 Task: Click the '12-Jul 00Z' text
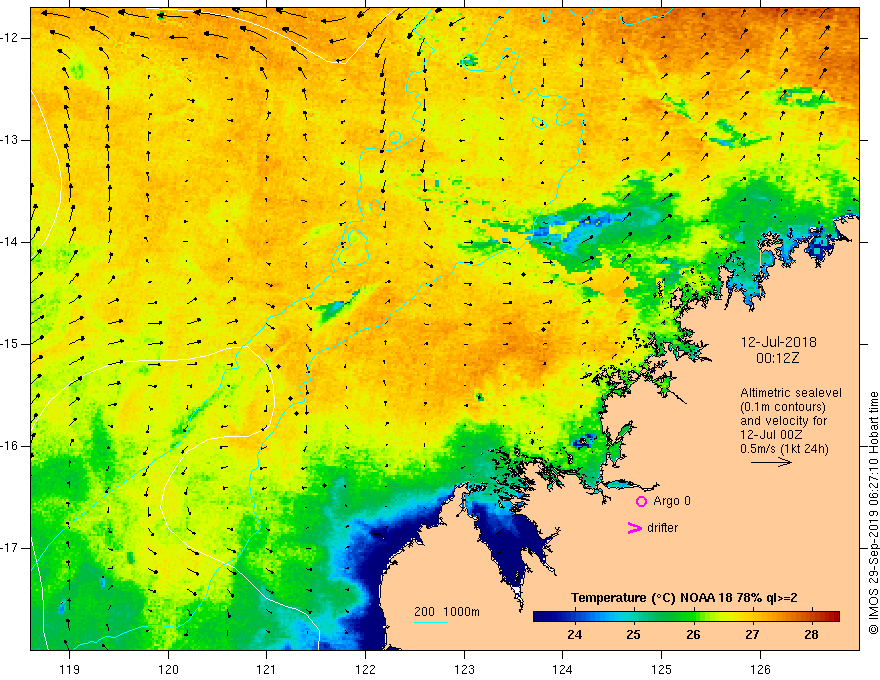click(x=771, y=435)
